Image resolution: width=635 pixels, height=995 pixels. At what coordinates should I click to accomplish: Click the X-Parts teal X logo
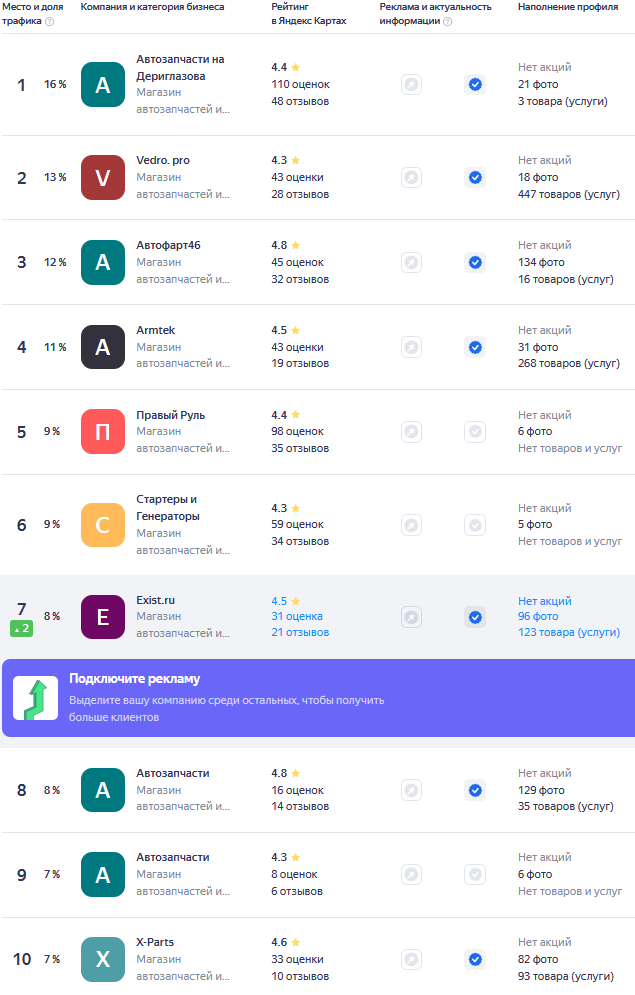coord(103,959)
